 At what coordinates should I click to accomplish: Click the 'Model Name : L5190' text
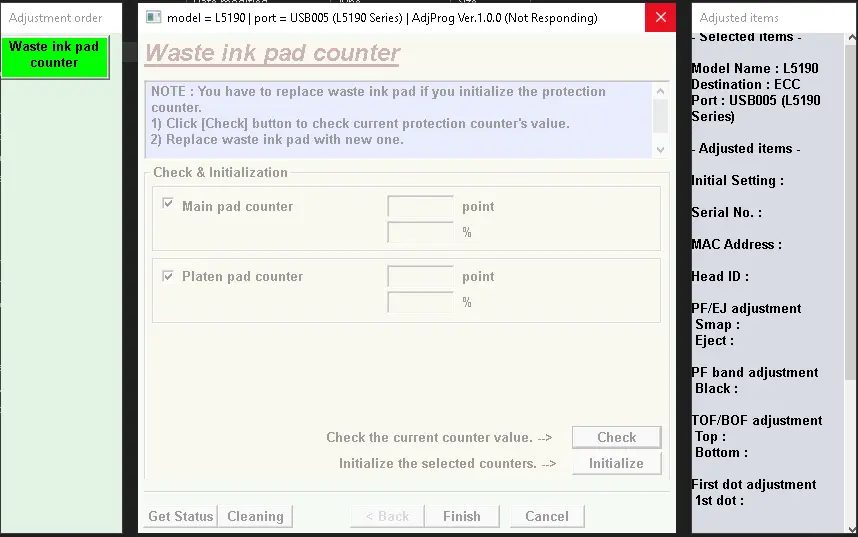click(x=755, y=68)
